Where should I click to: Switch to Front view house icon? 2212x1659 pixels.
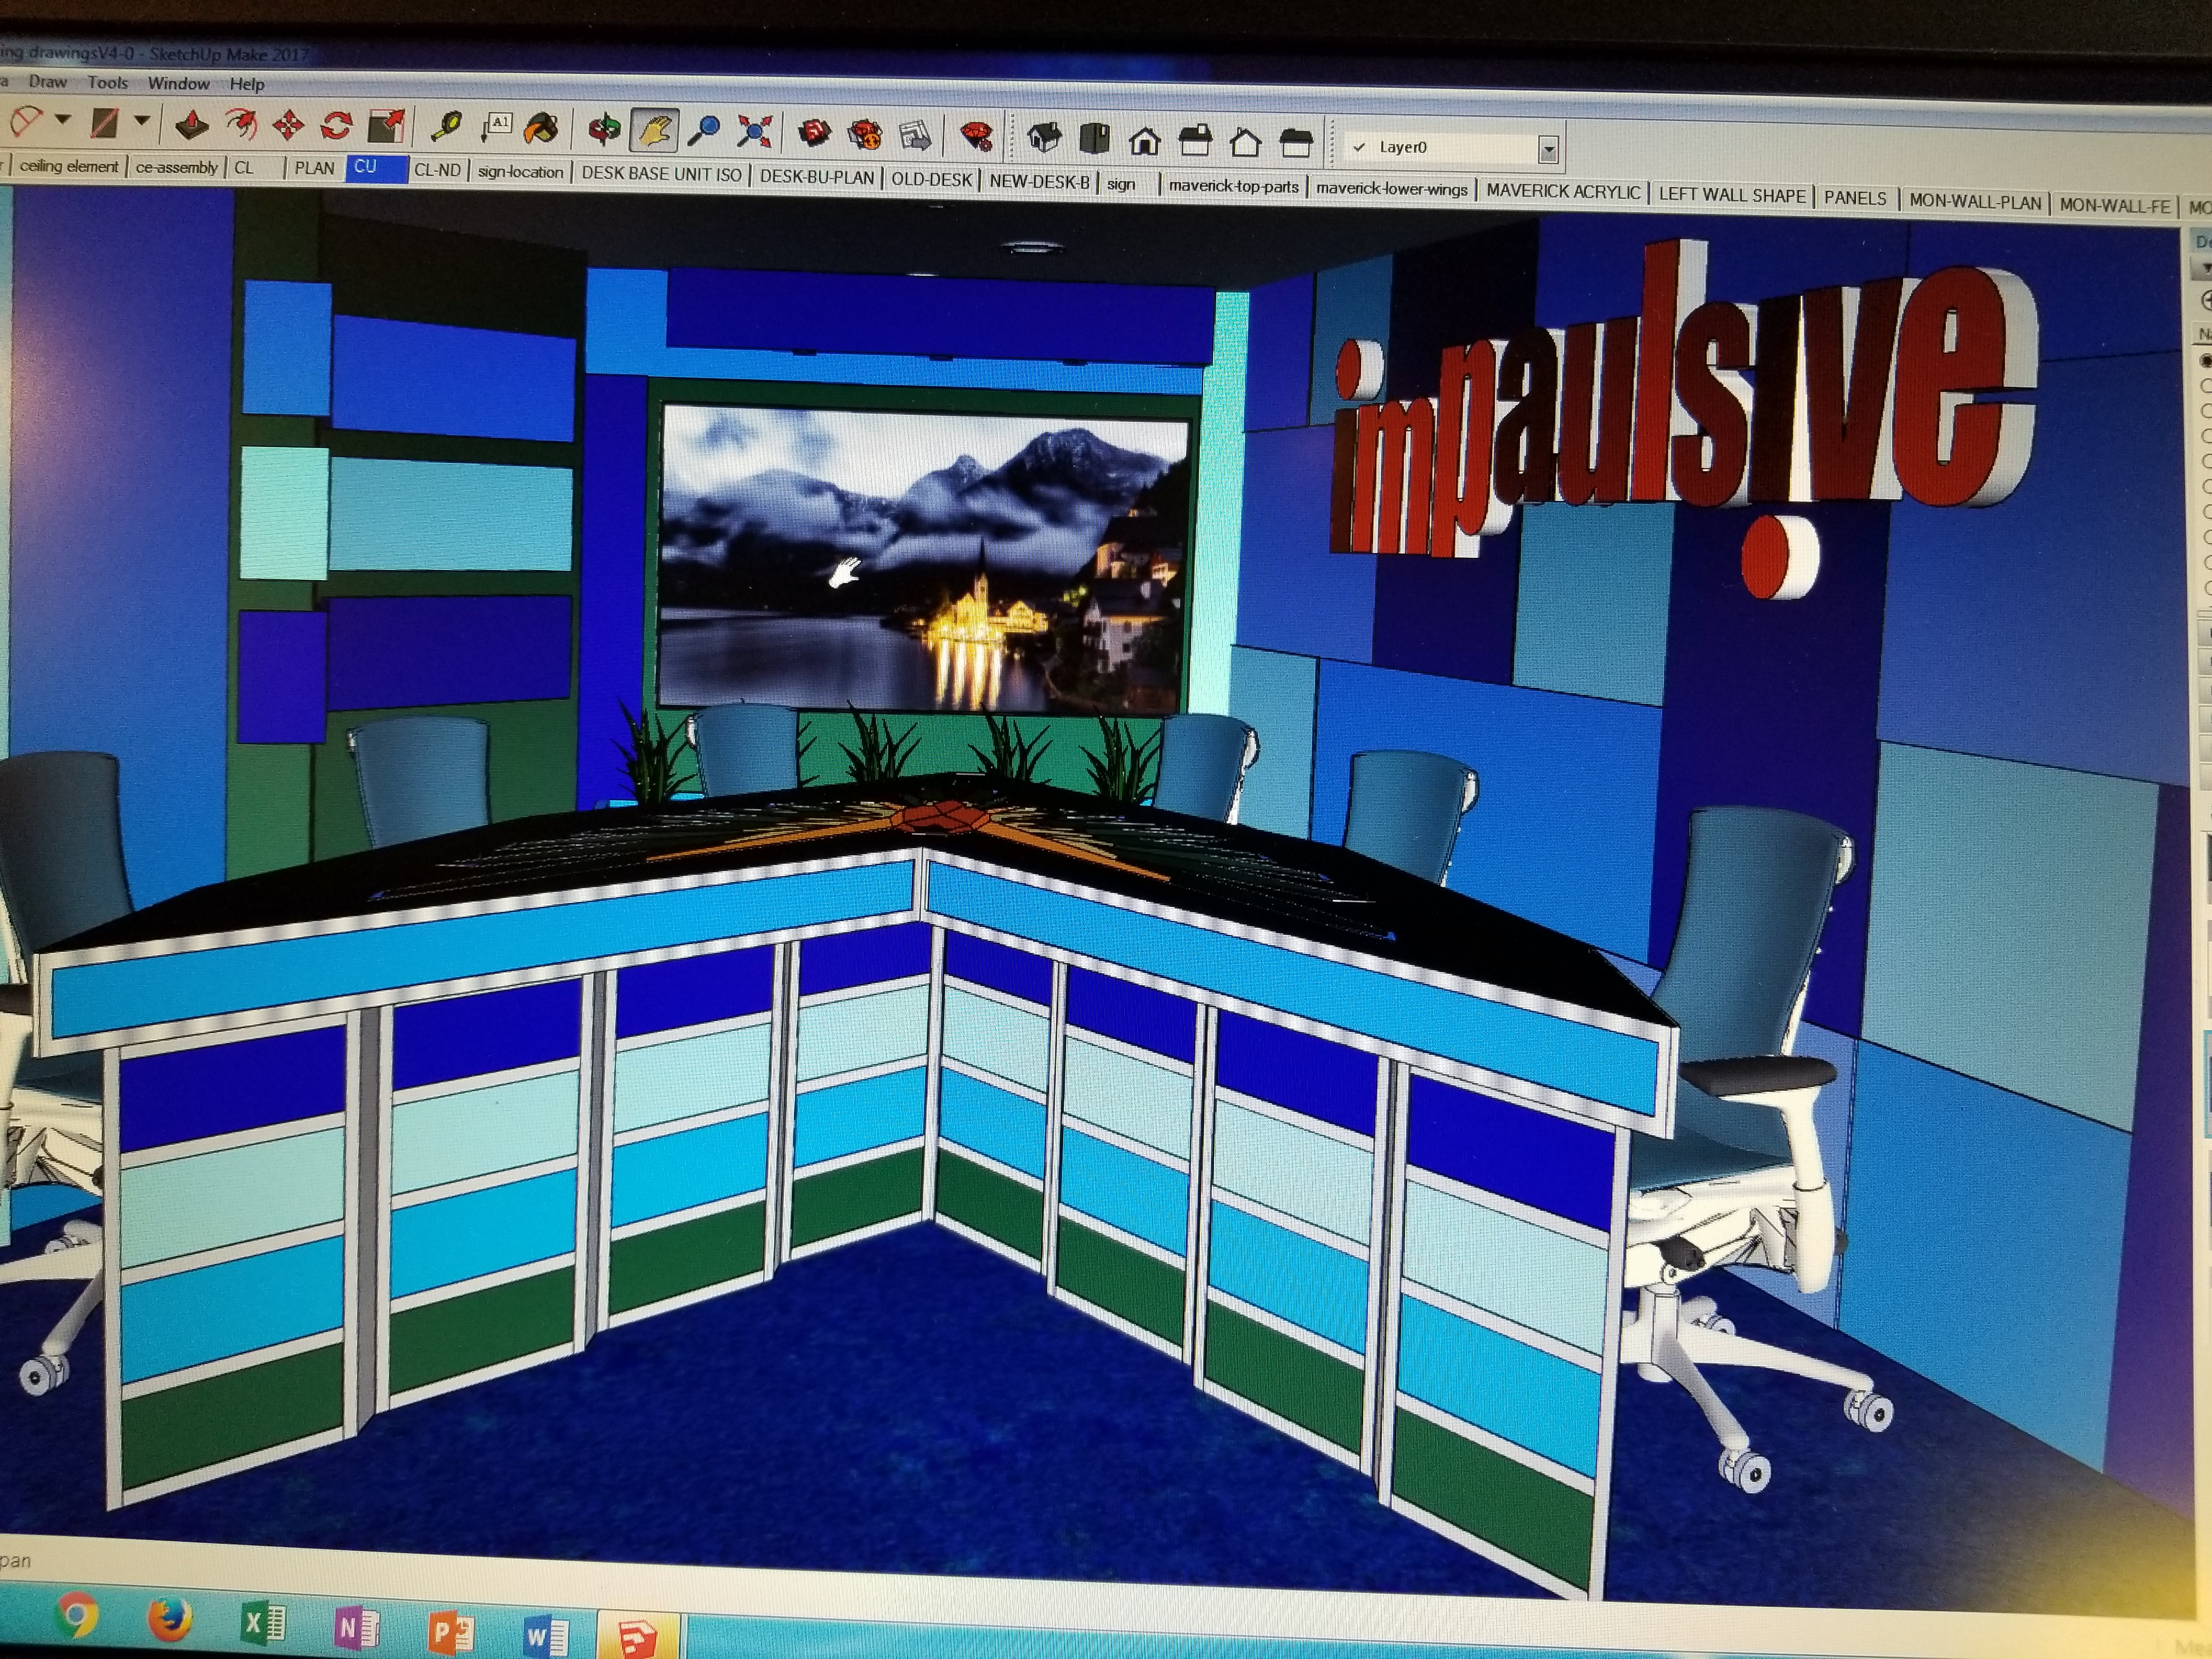click(1145, 140)
